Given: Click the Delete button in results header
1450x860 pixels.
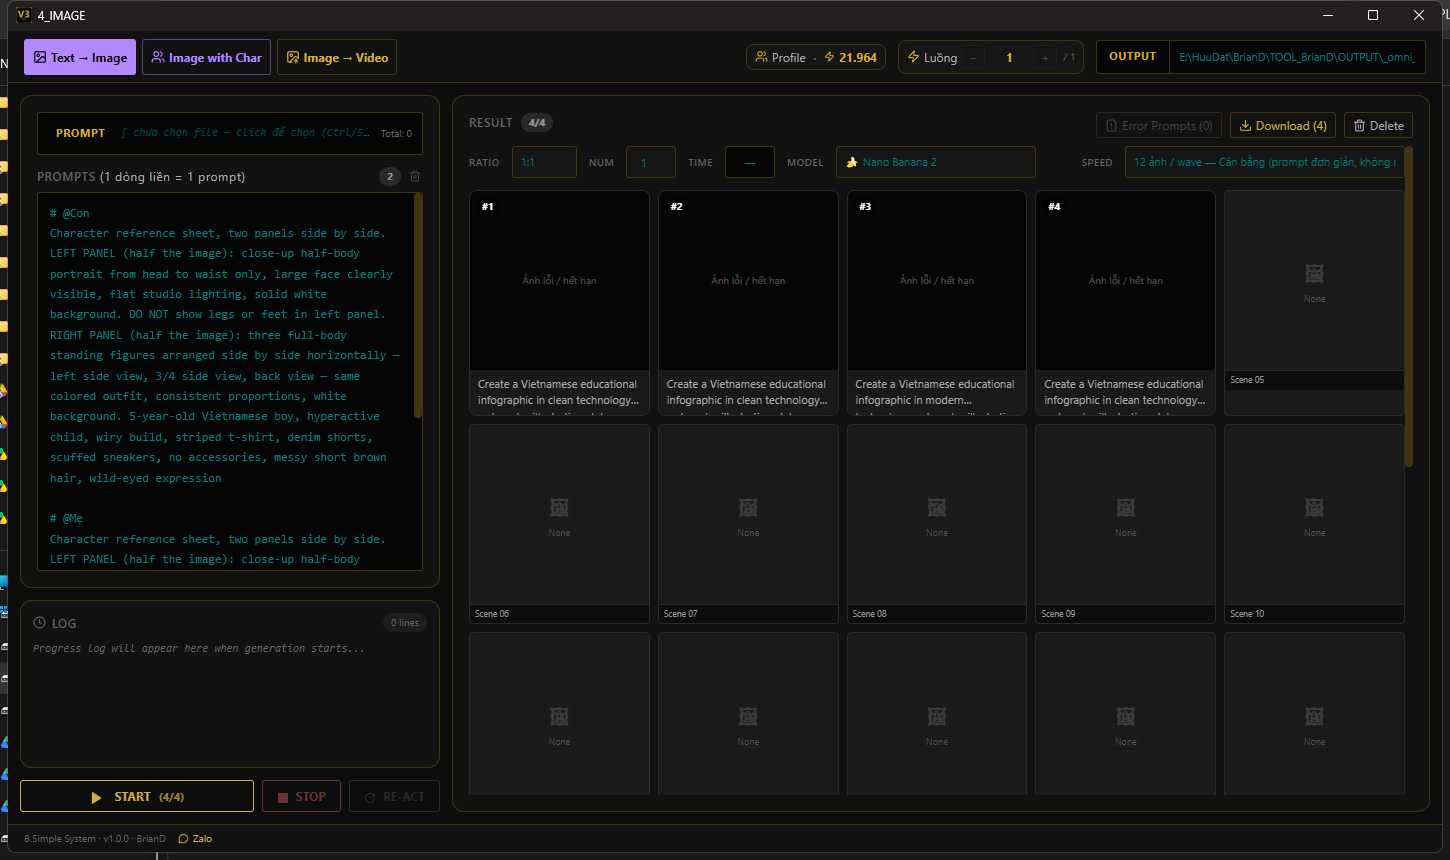Looking at the screenshot, I should (x=1378, y=126).
